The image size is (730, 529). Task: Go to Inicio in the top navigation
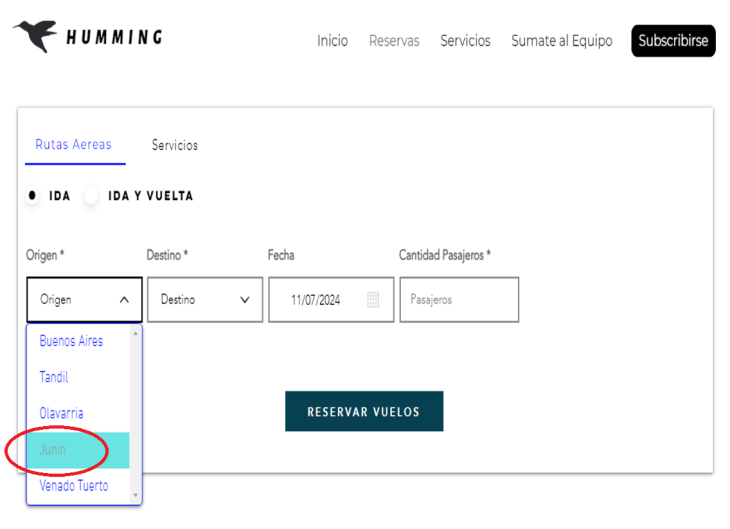click(x=332, y=41)
